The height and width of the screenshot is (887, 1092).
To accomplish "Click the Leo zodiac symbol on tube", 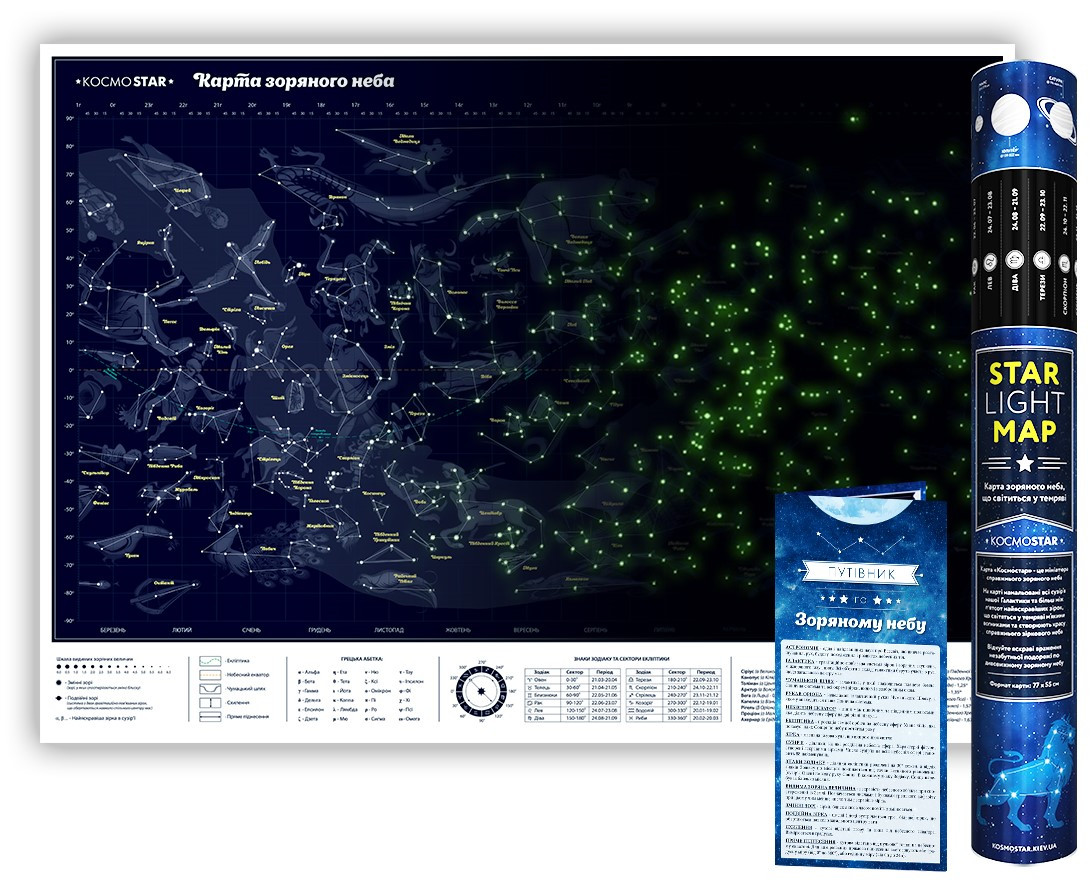I will point(989,262).
